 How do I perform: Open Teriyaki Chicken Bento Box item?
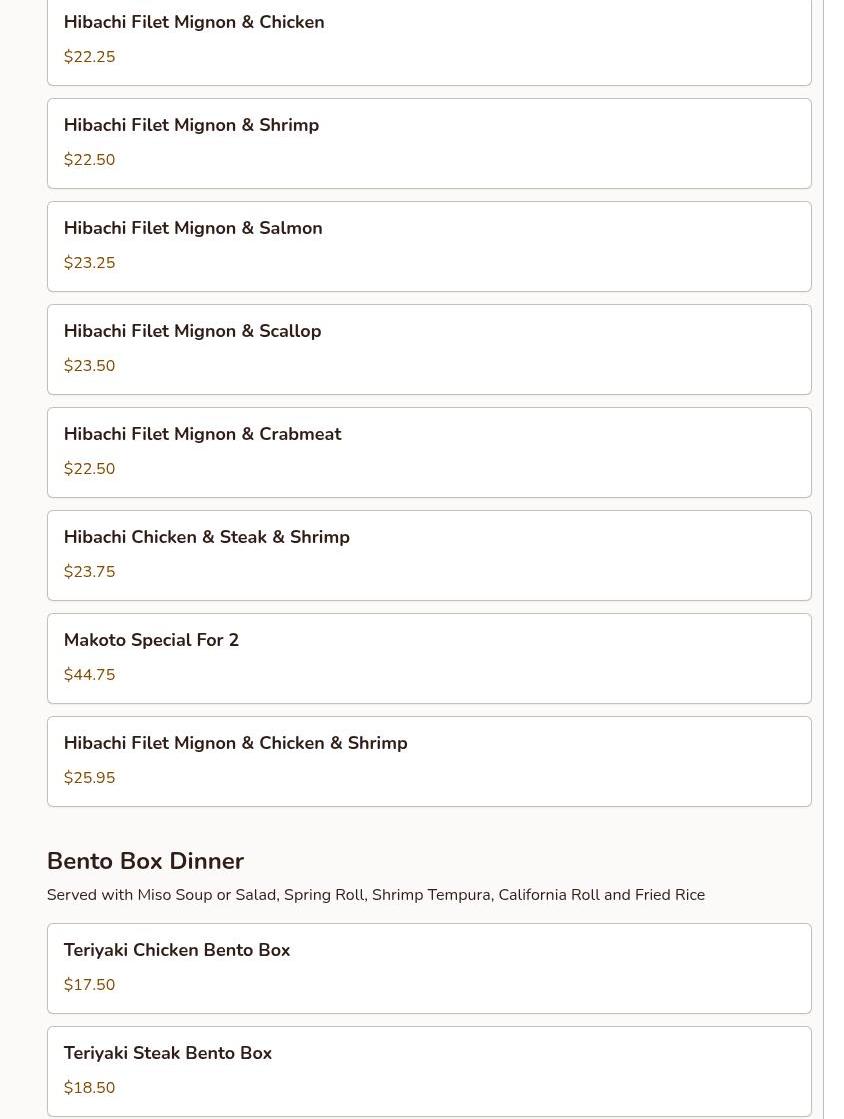[x=429, y=968]
